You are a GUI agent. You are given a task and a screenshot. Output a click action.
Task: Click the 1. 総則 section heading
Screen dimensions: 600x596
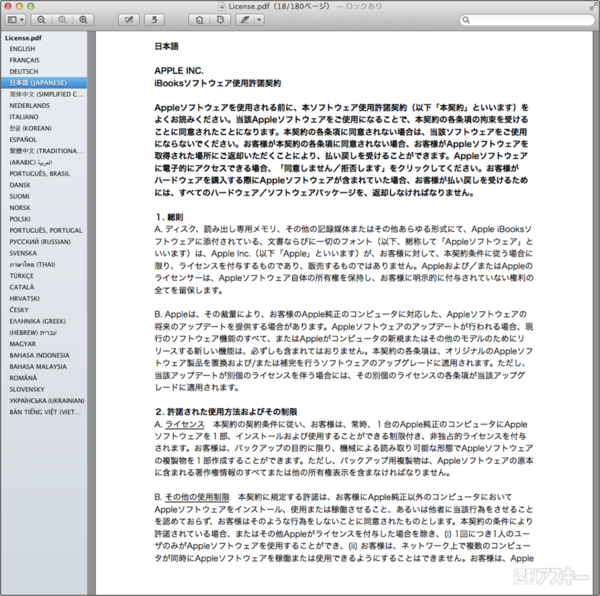169,217
